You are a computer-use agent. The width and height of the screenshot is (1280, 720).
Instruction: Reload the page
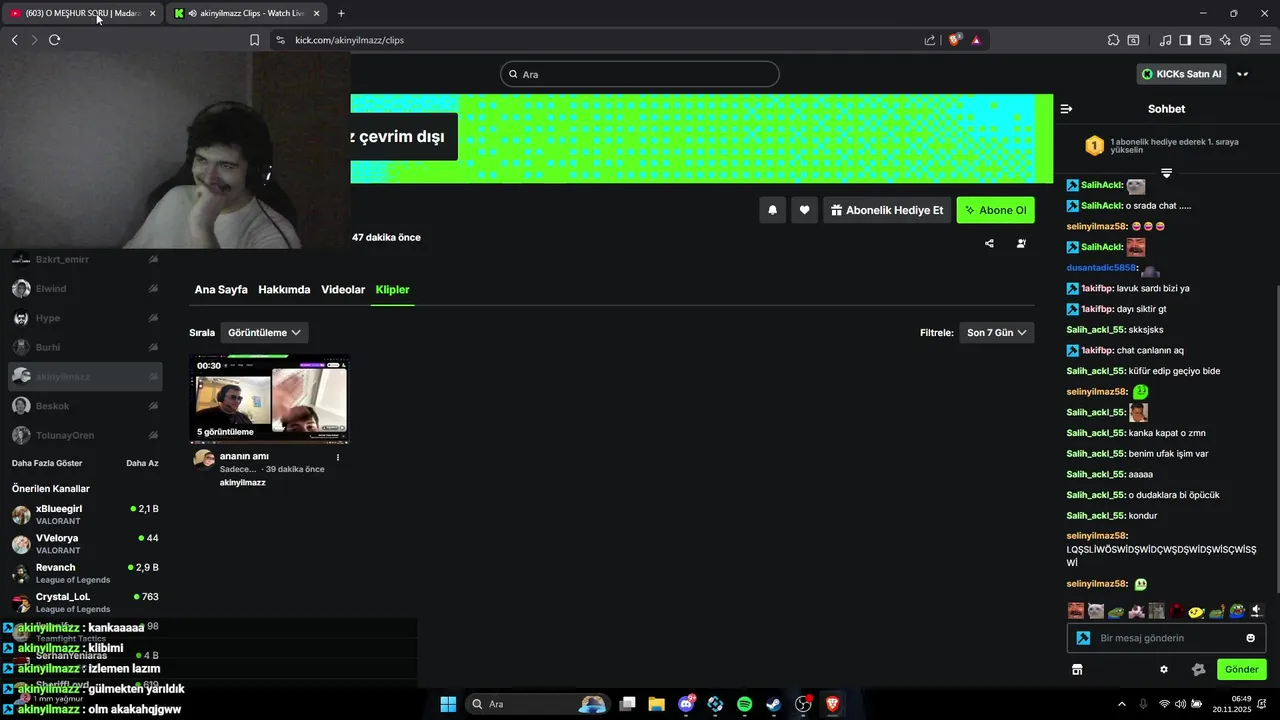54,40
